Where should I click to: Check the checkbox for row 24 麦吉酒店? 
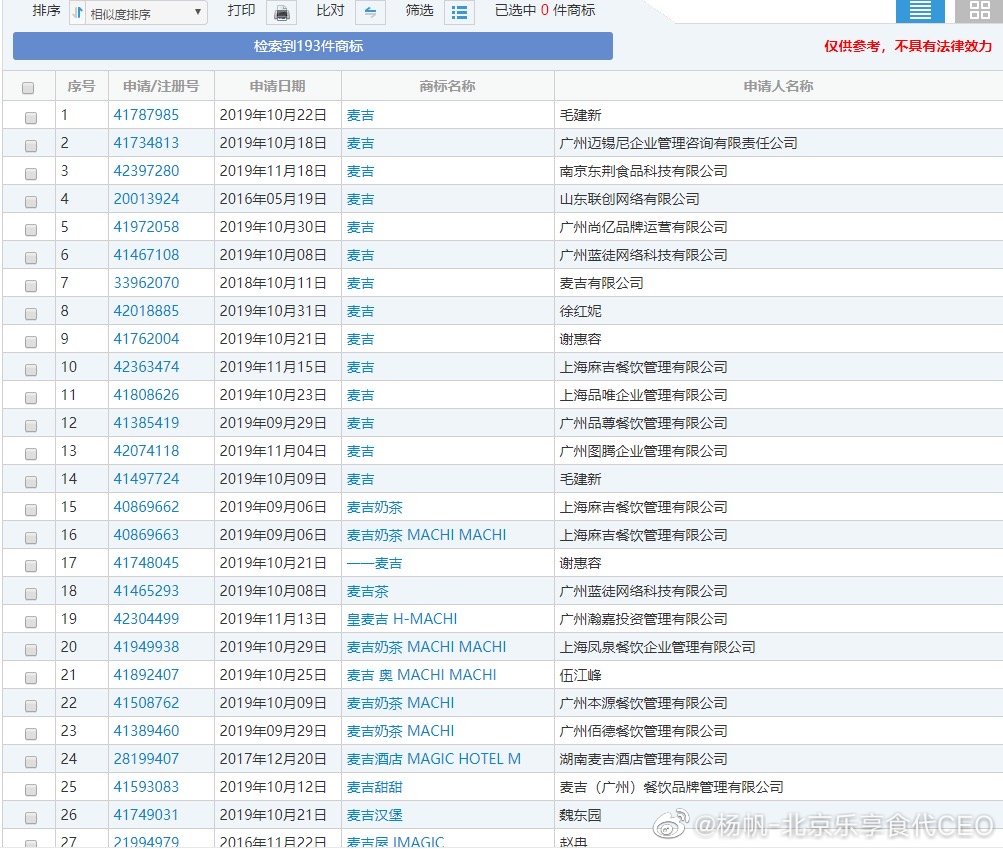pyautogui.click(x=30, y=761)
